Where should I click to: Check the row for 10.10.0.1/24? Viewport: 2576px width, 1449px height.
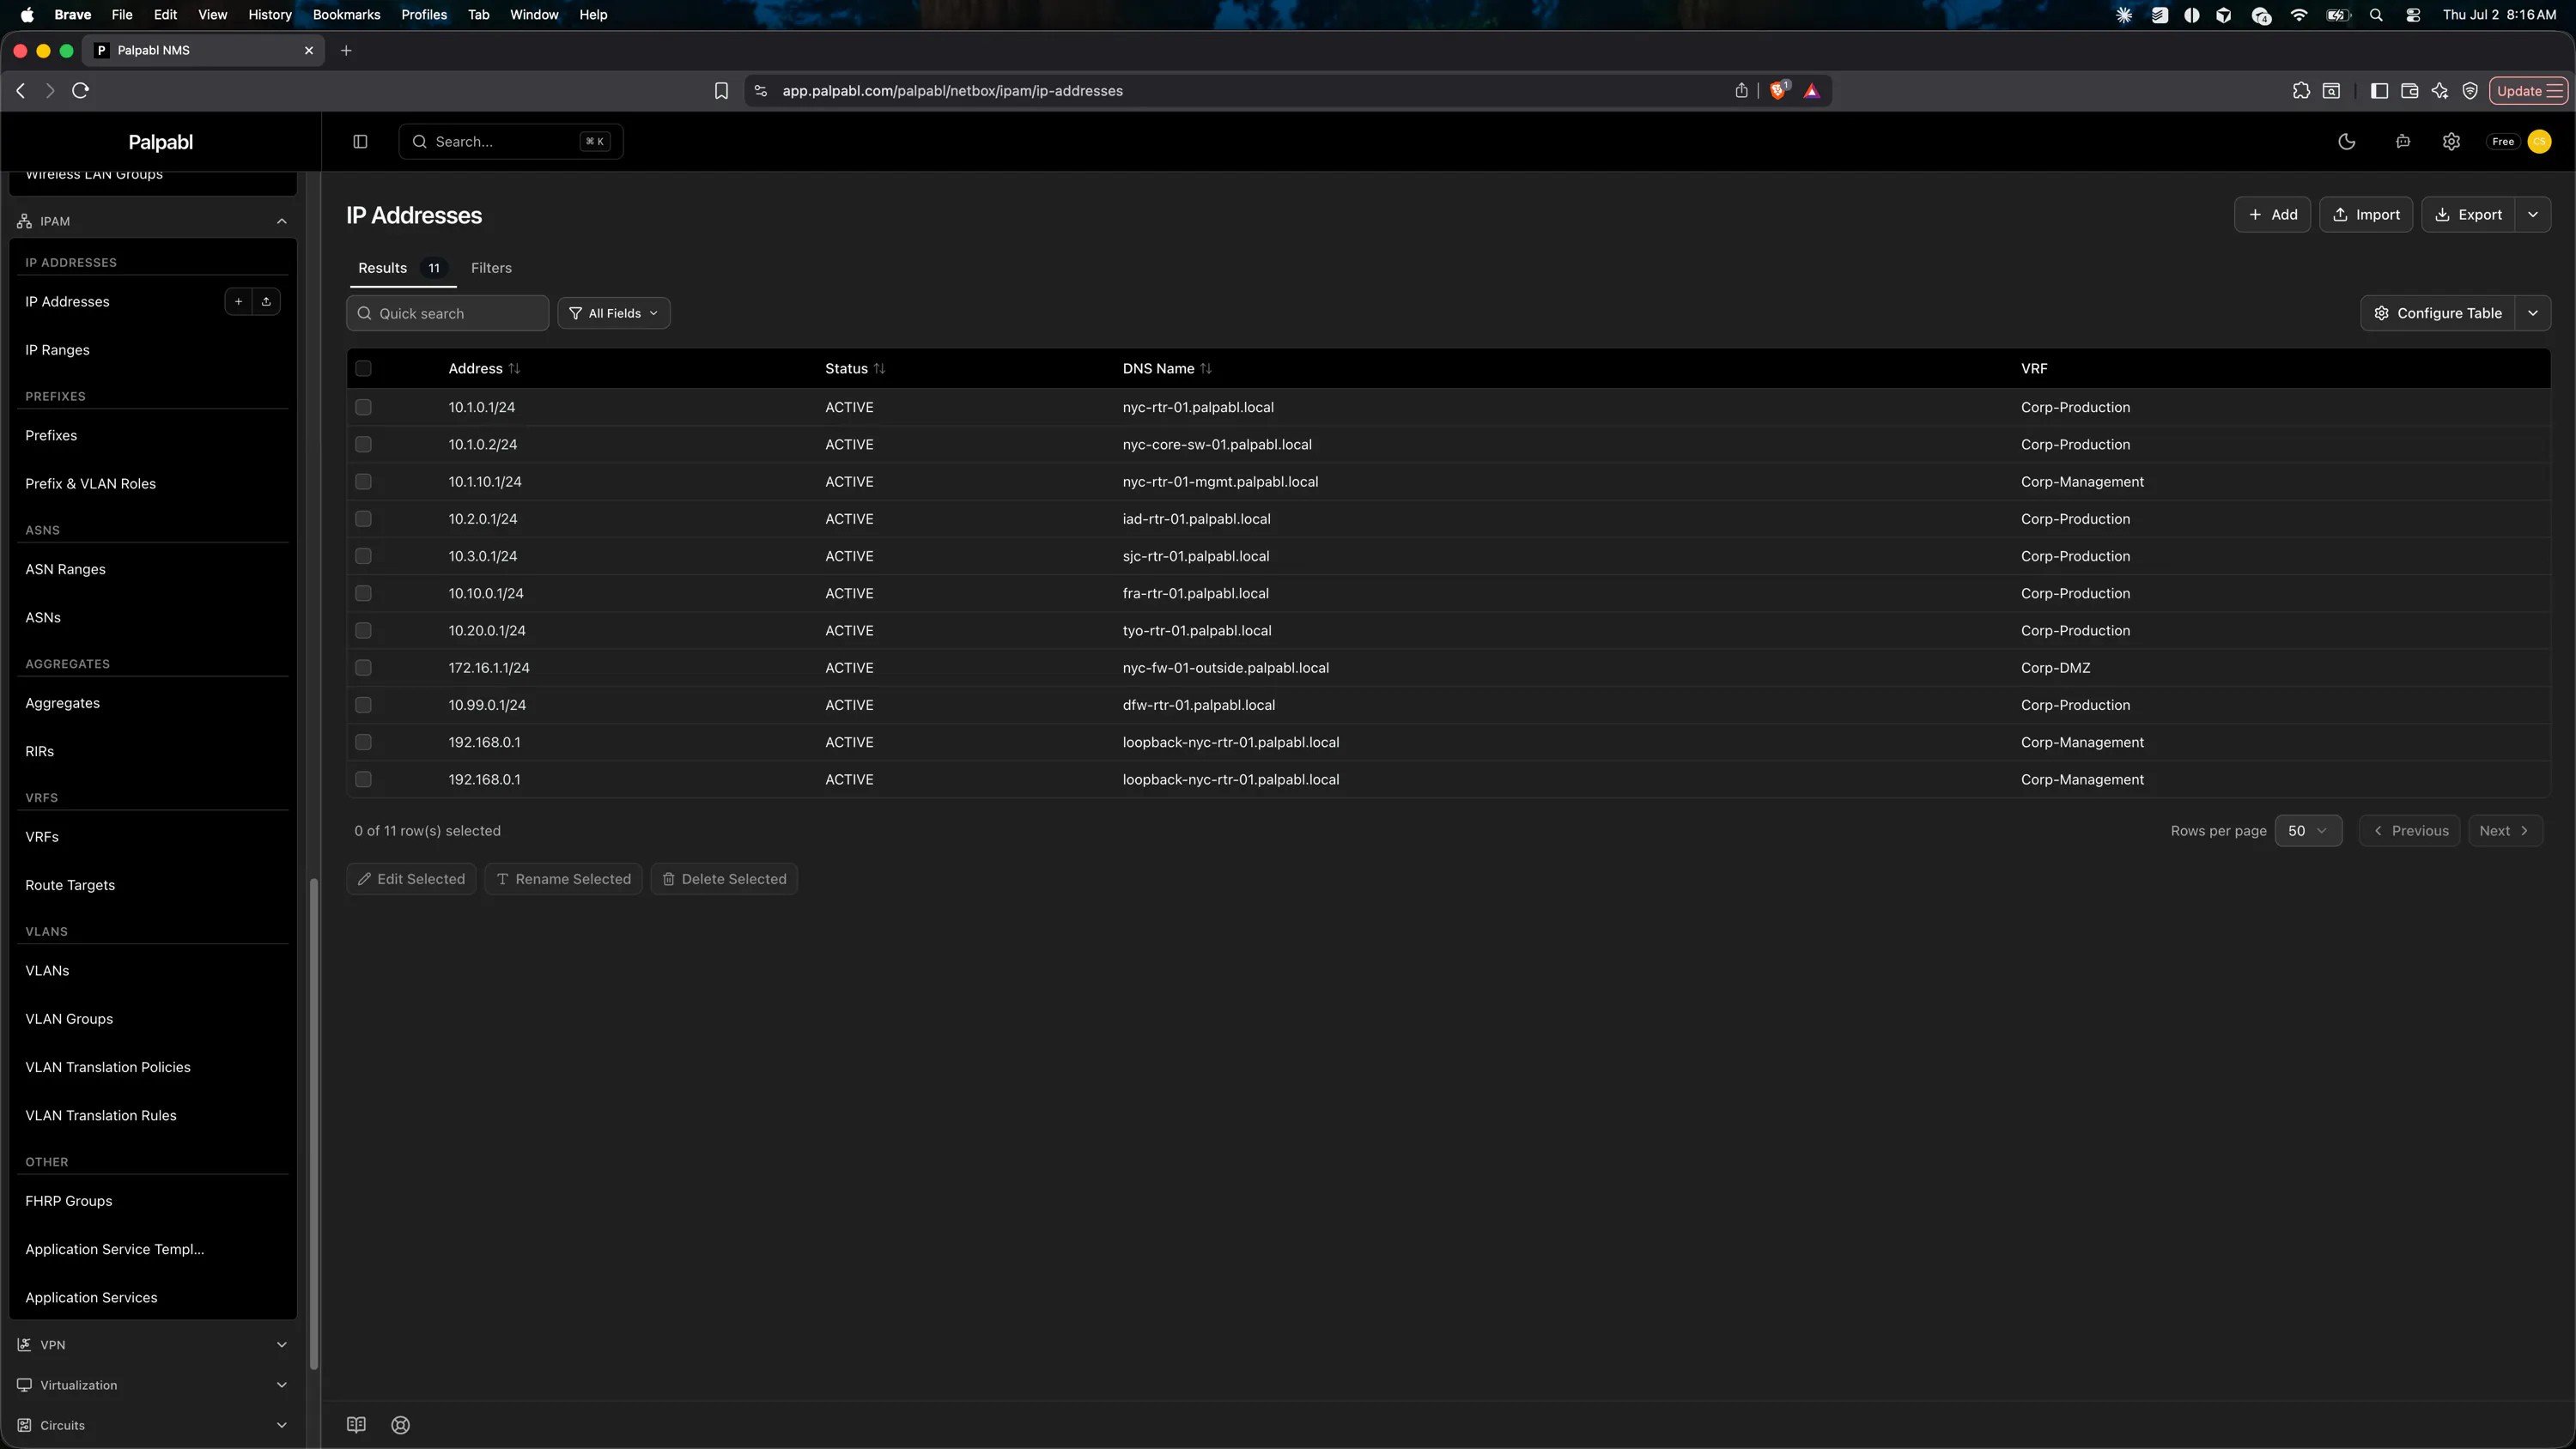click(363, 593)
